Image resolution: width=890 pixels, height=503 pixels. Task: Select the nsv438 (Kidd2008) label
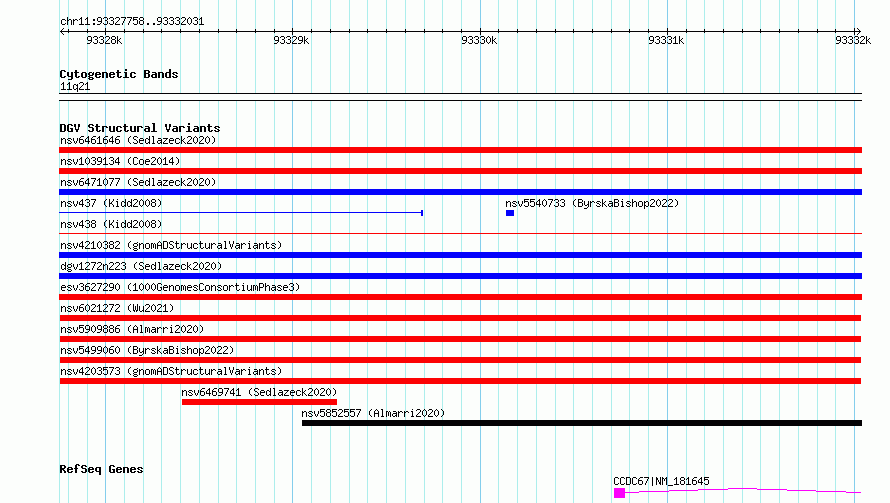111,224
